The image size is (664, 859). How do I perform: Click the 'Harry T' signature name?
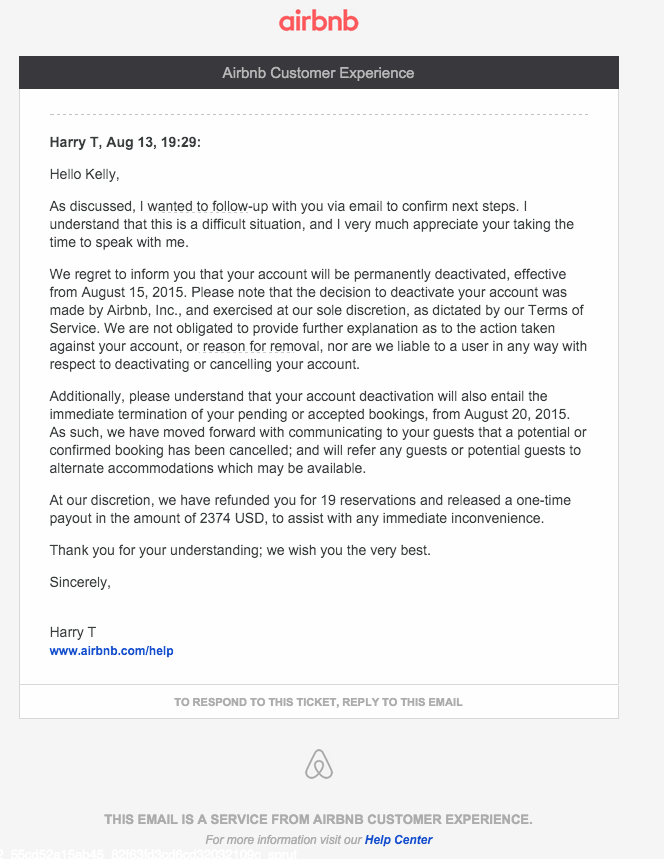73,632
